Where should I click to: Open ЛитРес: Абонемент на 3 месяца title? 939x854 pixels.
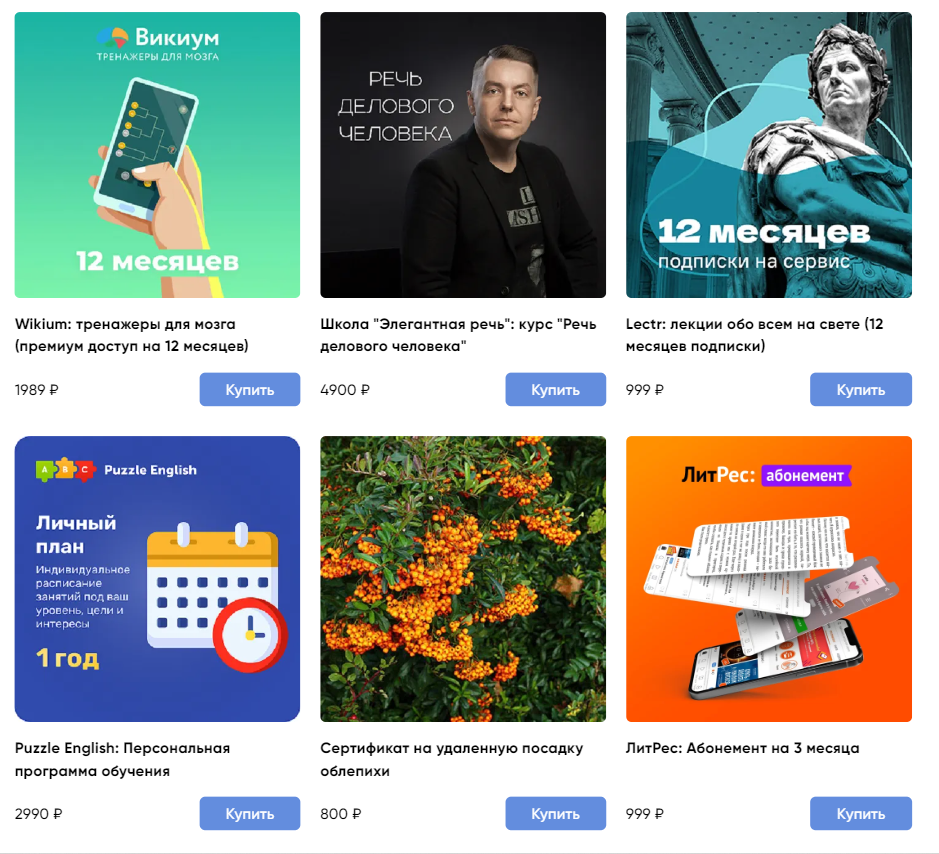(743, 748)
